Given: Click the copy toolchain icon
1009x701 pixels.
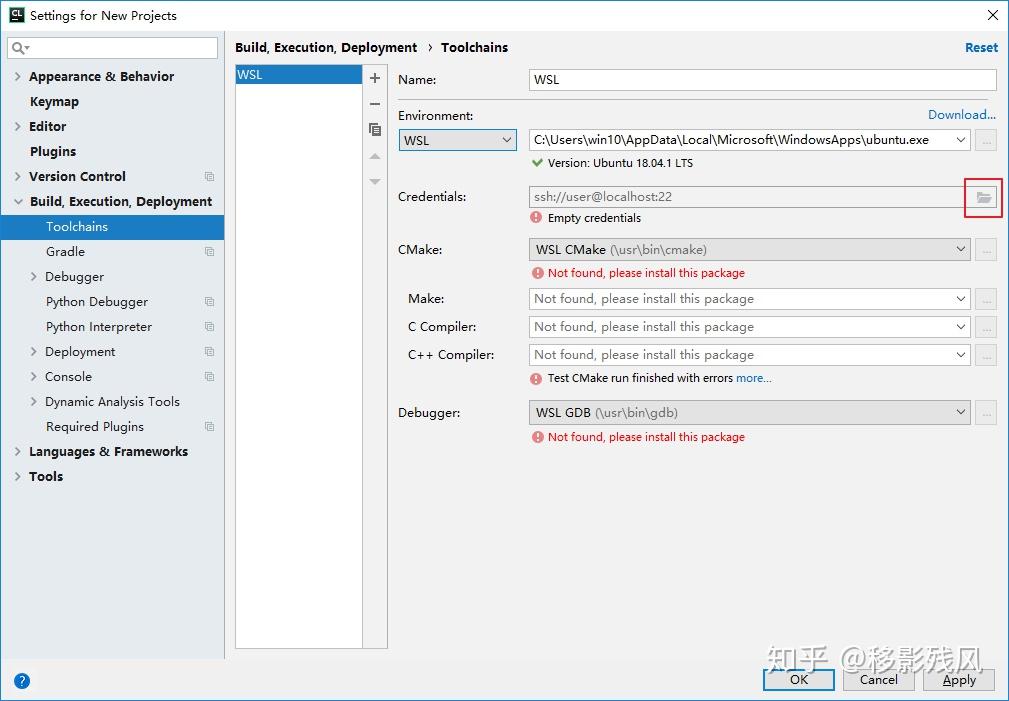Looking at the screenshot, I should point(375,130).
